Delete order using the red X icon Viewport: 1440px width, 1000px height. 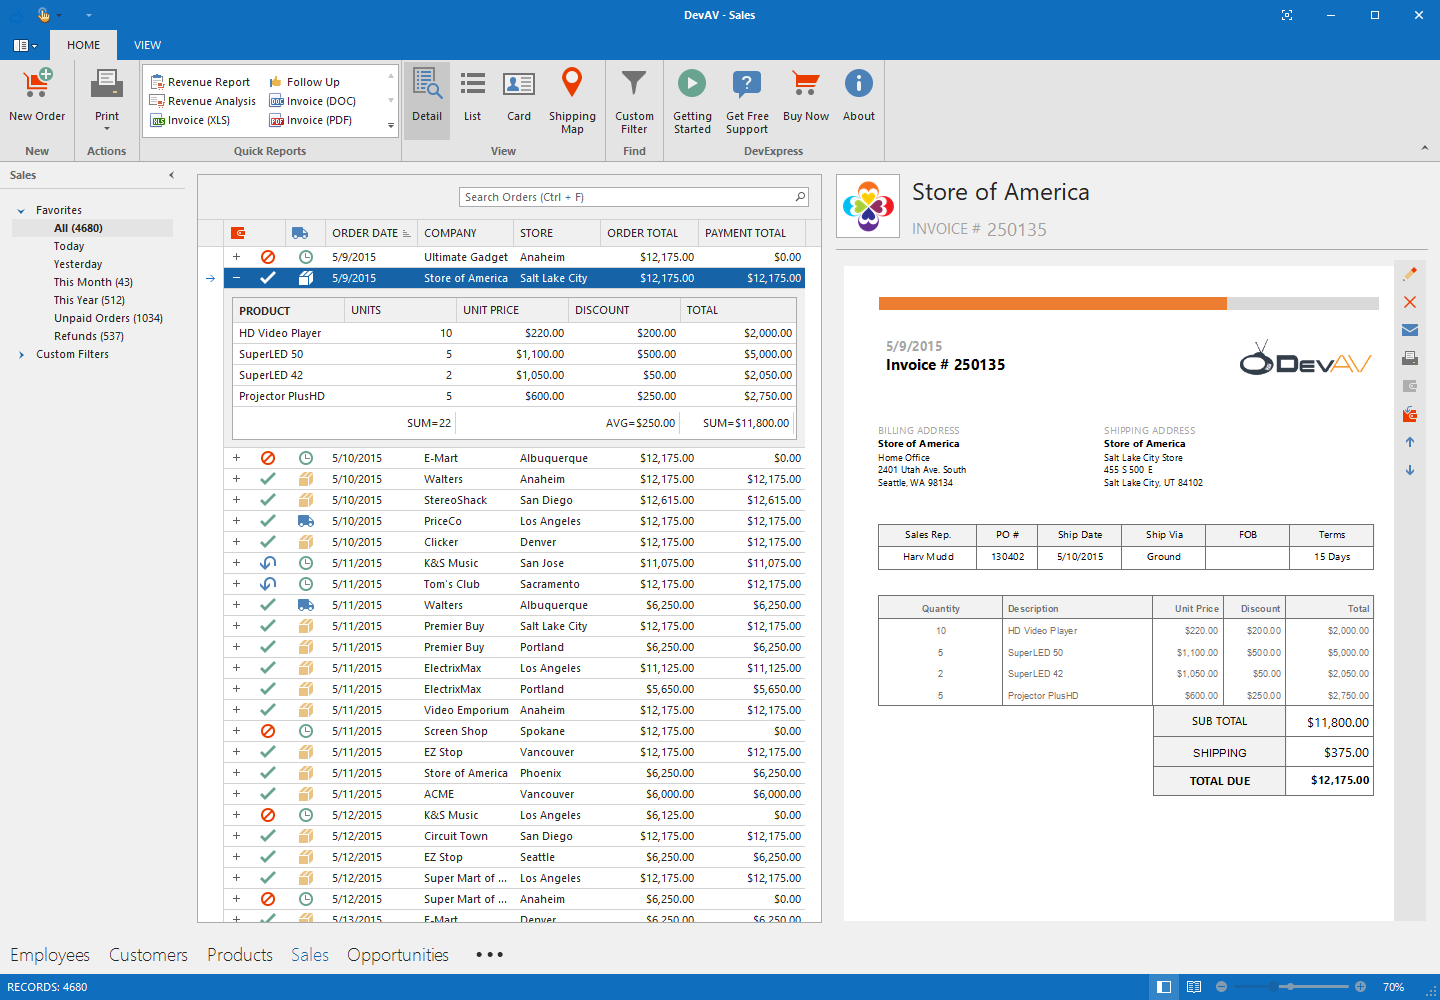[1410, 302]
